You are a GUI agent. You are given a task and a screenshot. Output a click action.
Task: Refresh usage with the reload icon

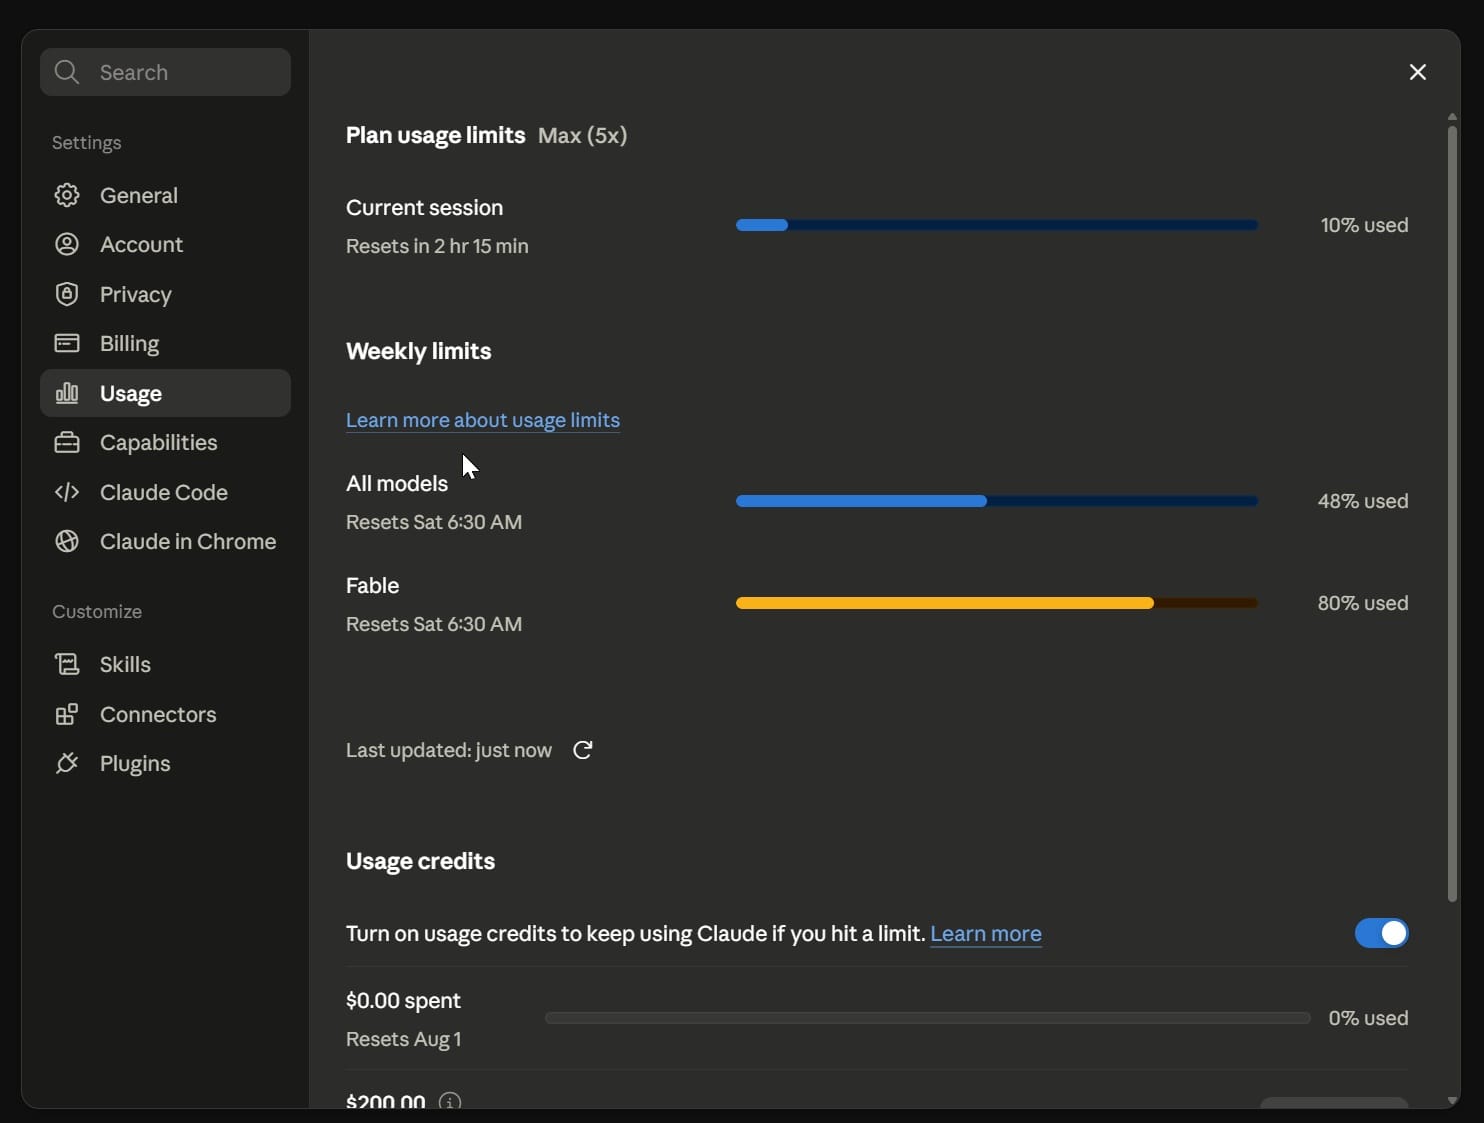pos(583,750)
